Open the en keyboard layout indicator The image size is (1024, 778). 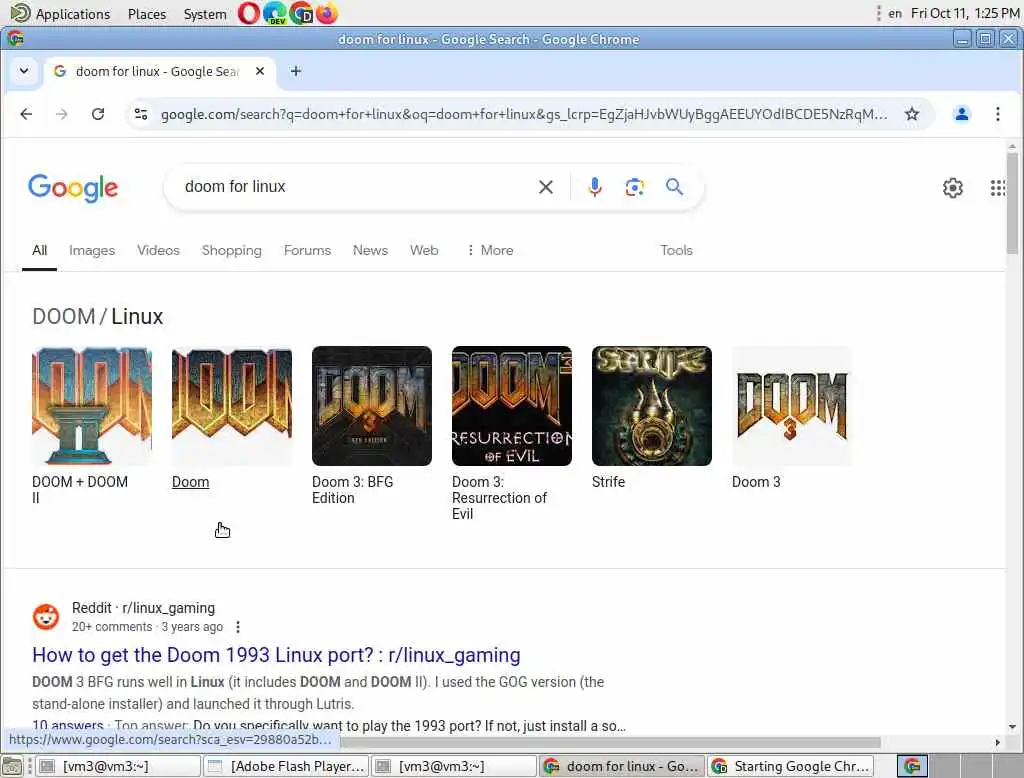(x=895, y=13)
